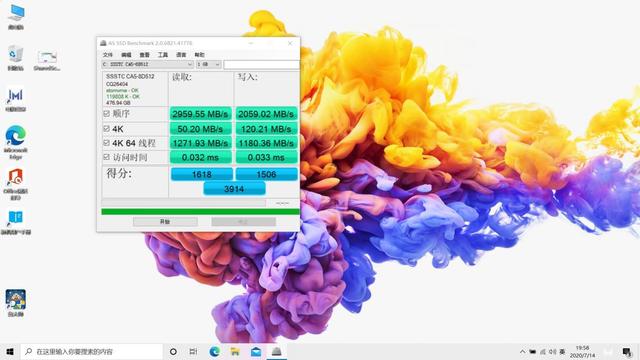Click the drive name SSSTC CA5-8D512 text

pyautogui.click(x=130, y=76)
